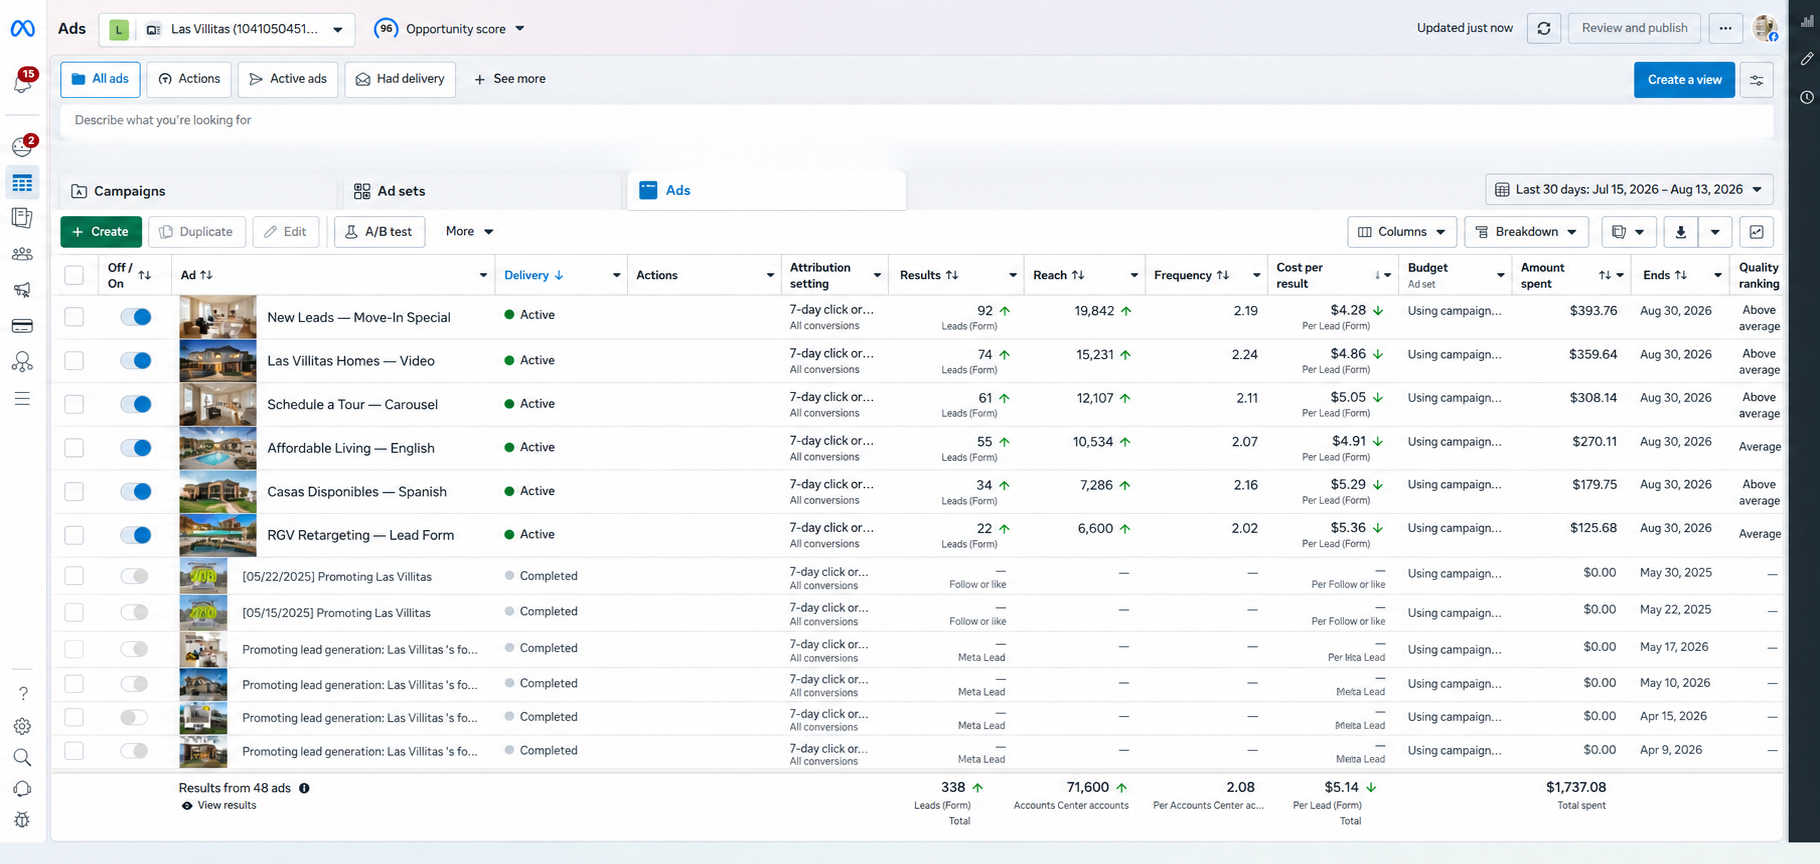Refresh the ads data
The height and width of the screenshot is (864, 1820).
point(1544,28)
